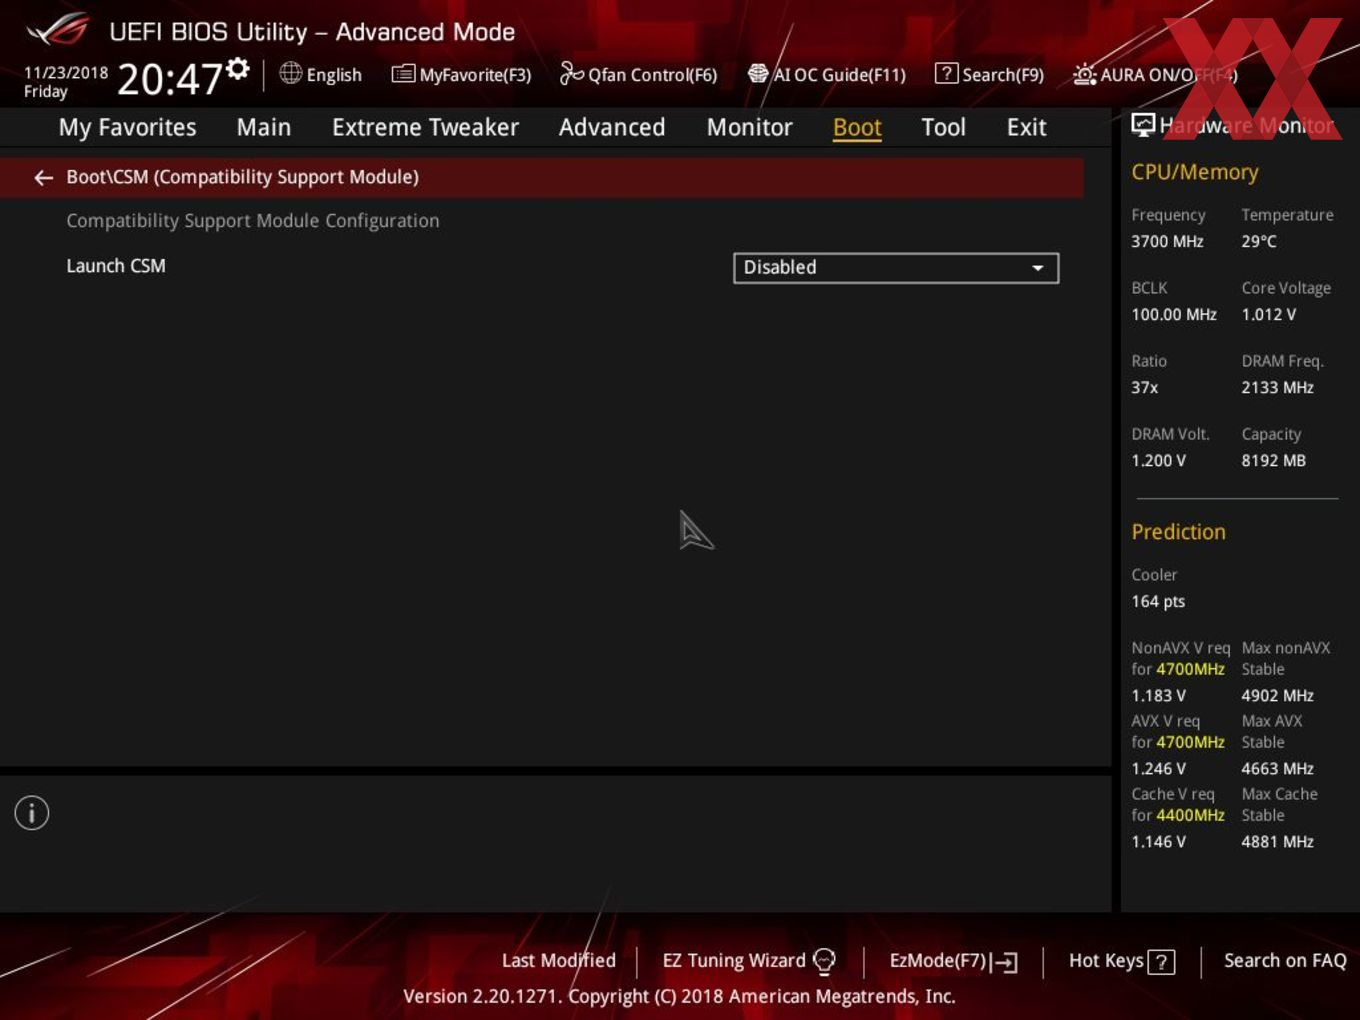Image resolution: width=1360 pixels, height=1020 pixels.
Task: Switch to the Exit tab
Action: pos(1026,127)
